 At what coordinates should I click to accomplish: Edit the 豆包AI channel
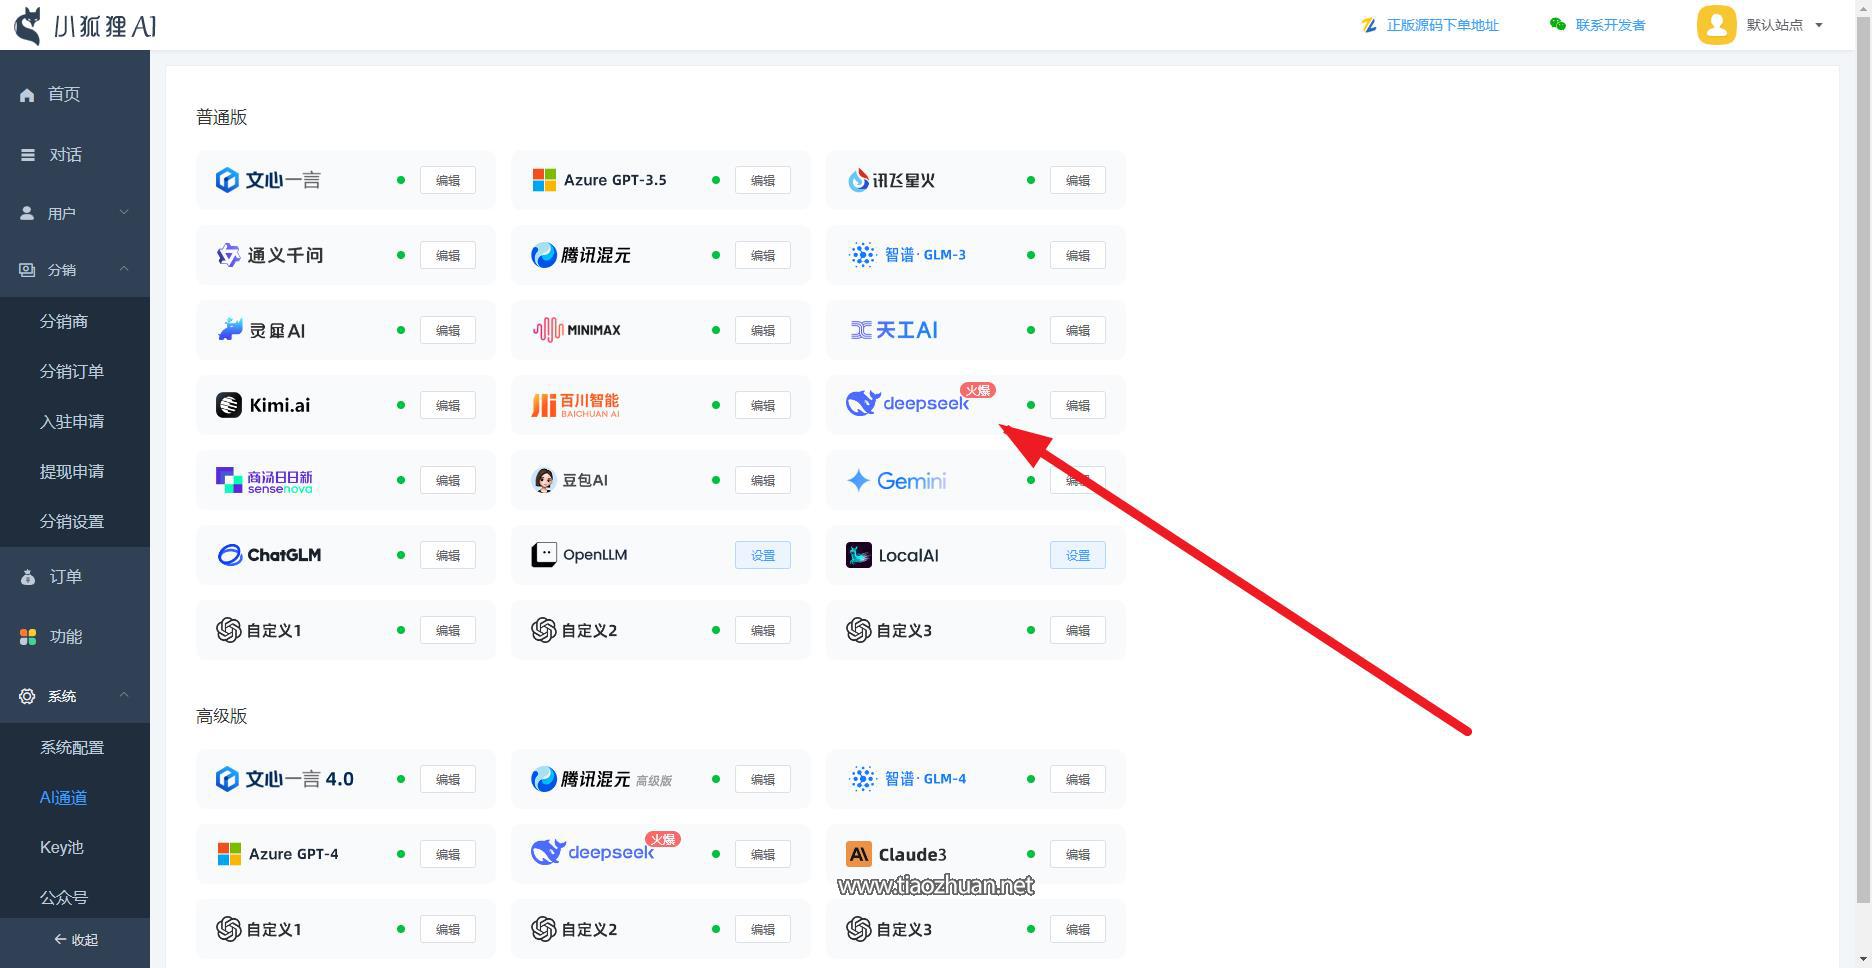(763, 480)
